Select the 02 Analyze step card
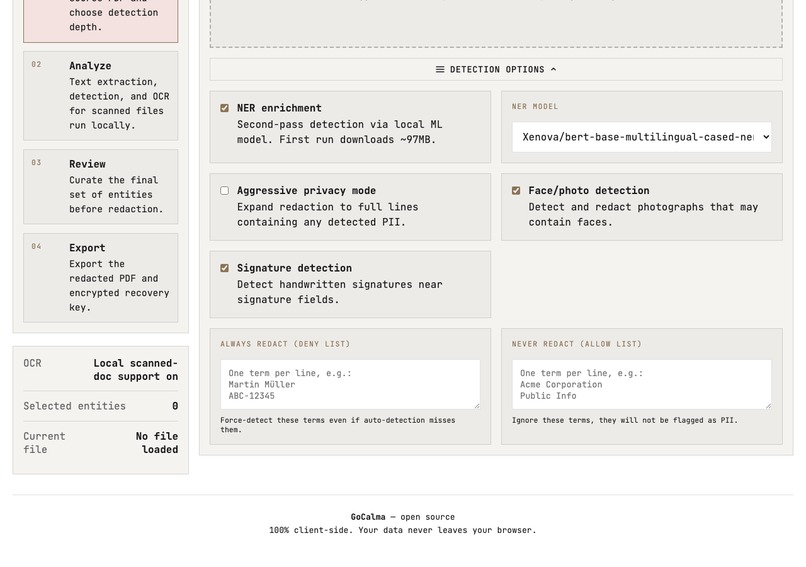 [101, 96]
